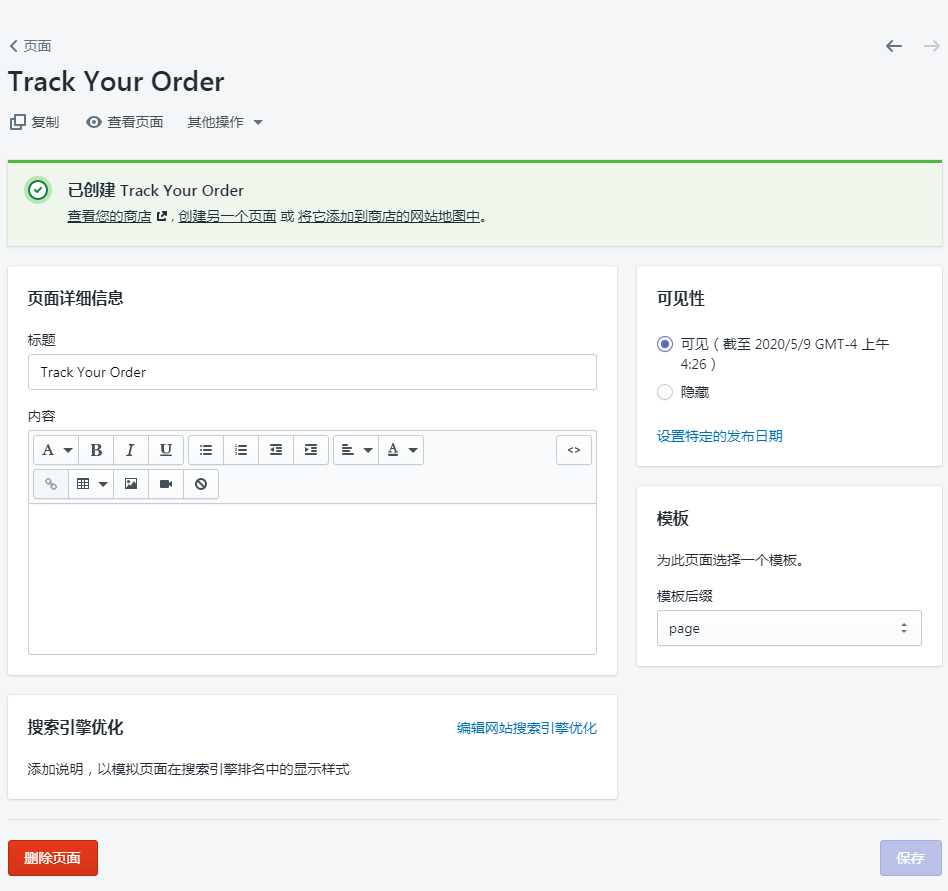
Task: Insert a bulleted list
Action: [206, 450]
